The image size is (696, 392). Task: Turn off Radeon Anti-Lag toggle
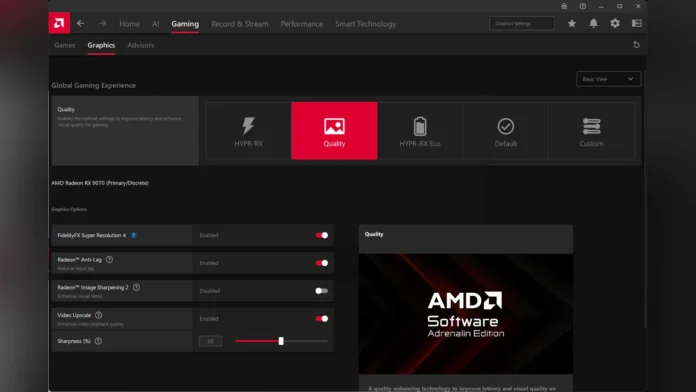pyautogui.click(x=321, y=263)
